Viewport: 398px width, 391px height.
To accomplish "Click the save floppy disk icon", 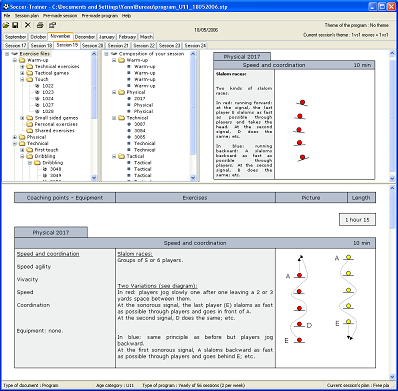I will tap(15, 25).
